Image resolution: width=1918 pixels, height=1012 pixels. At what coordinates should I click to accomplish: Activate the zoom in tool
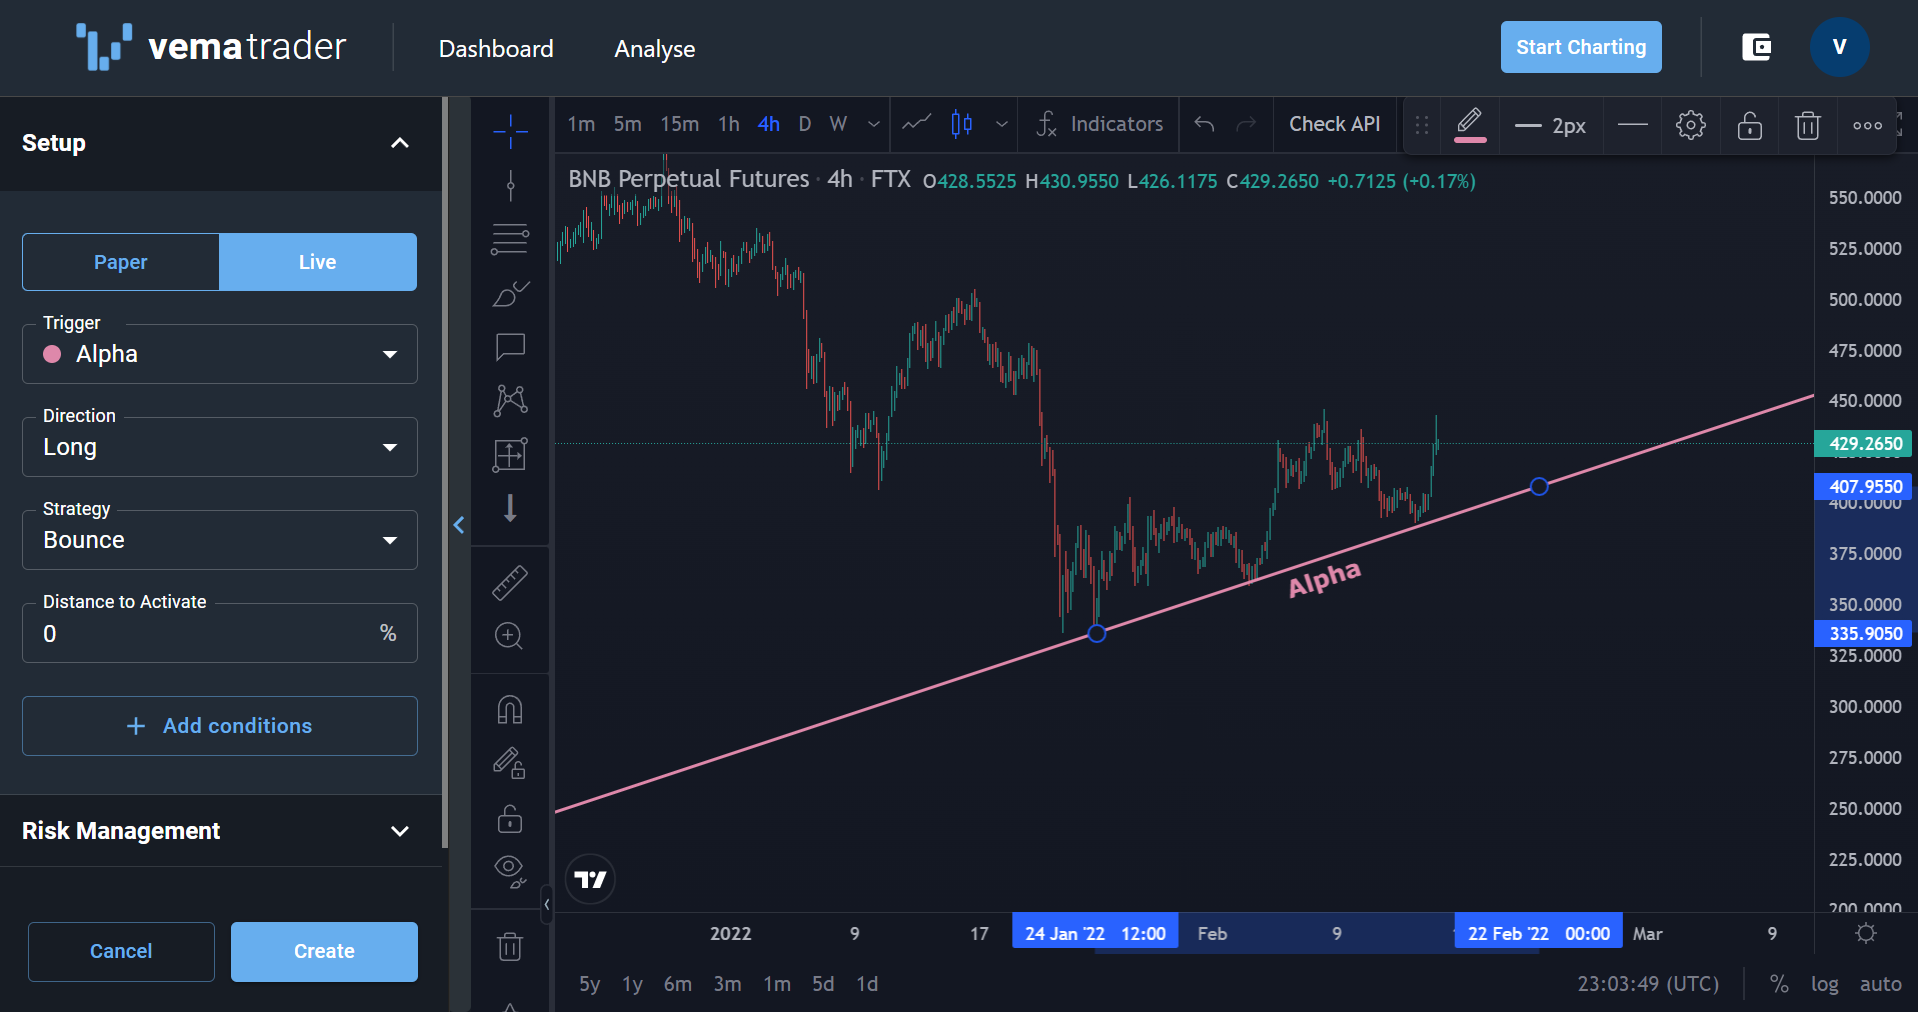(510, 636)
